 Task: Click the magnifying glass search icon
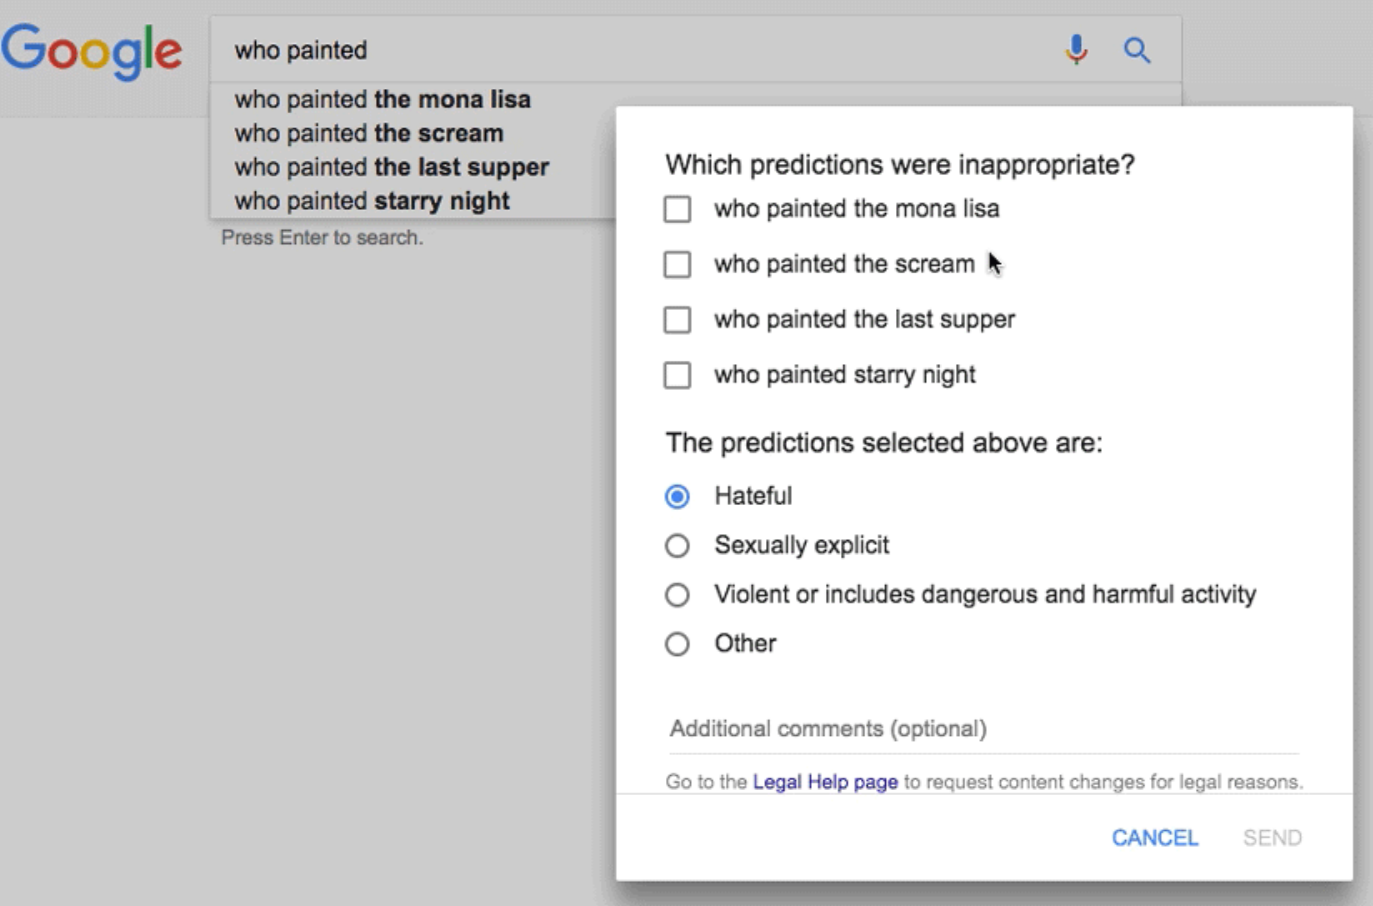point(1137,50)
